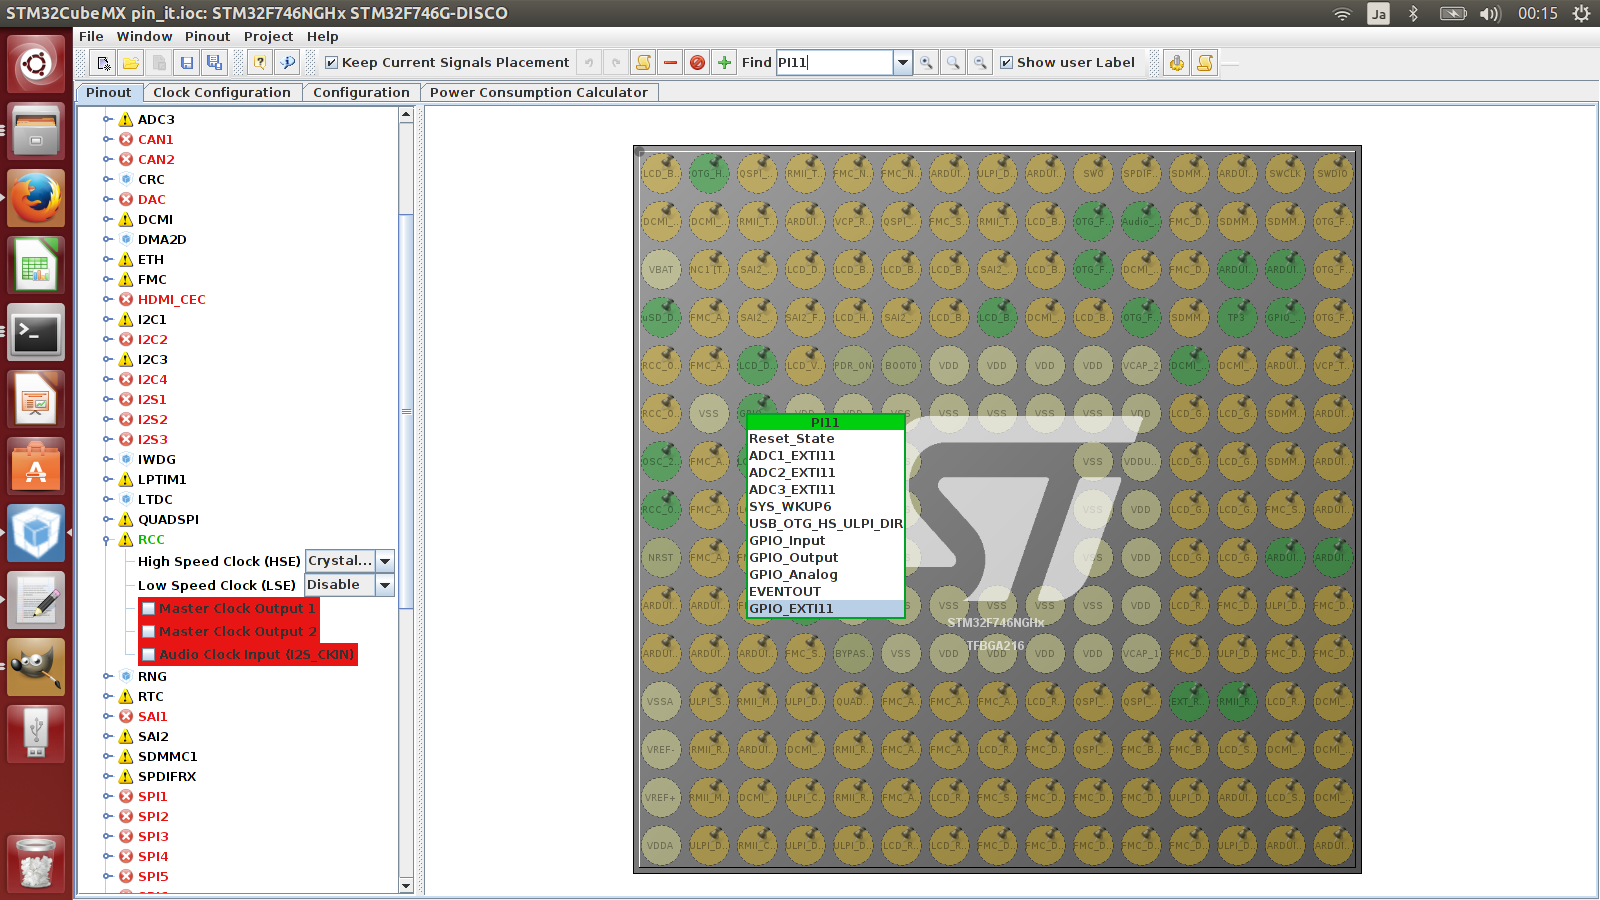1600x900 pixels.
Task: Open the Find field dropdown arrow
Action: coord(903,63)
